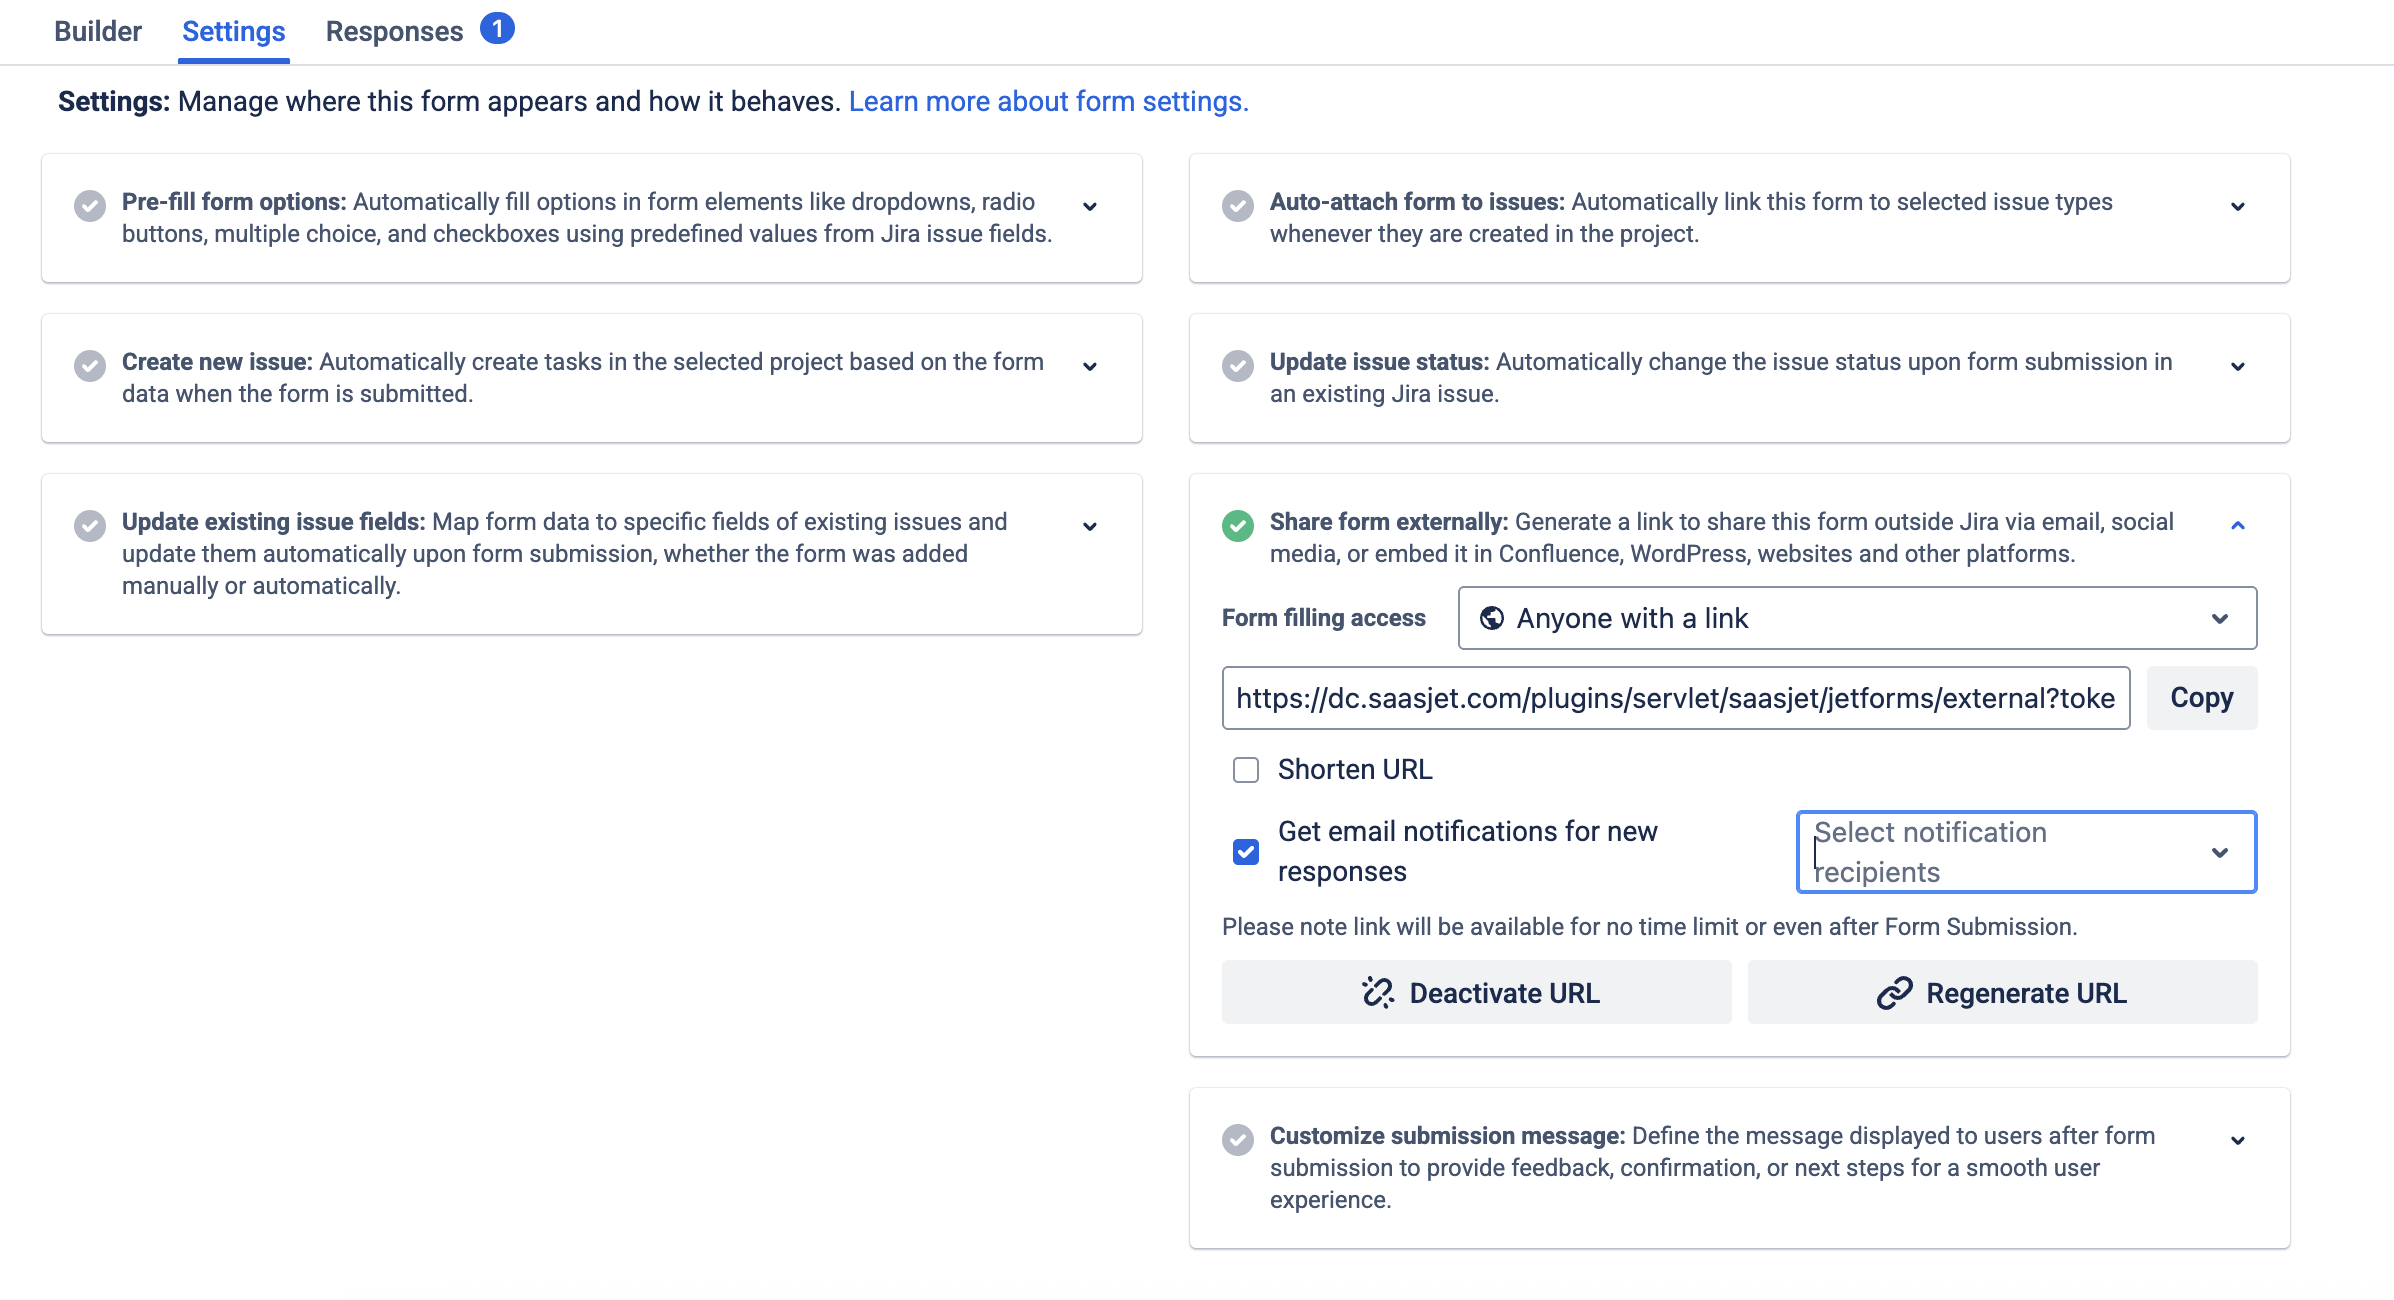The width and height of the screenshot is (2394, 1300).
Task: Expand Customize submission message section
Action: [2238, 1141]
